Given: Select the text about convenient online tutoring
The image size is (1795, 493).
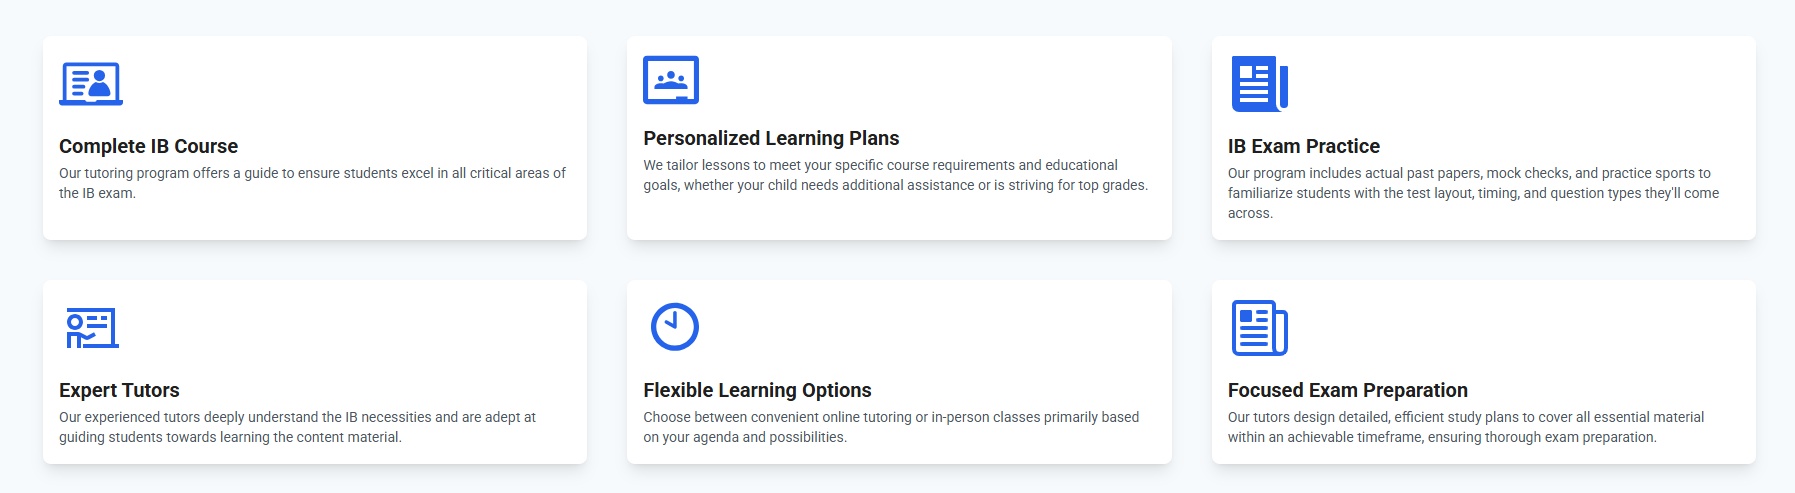Looking at the screenshot, I should pyautogui.click(x=890, y=427).
